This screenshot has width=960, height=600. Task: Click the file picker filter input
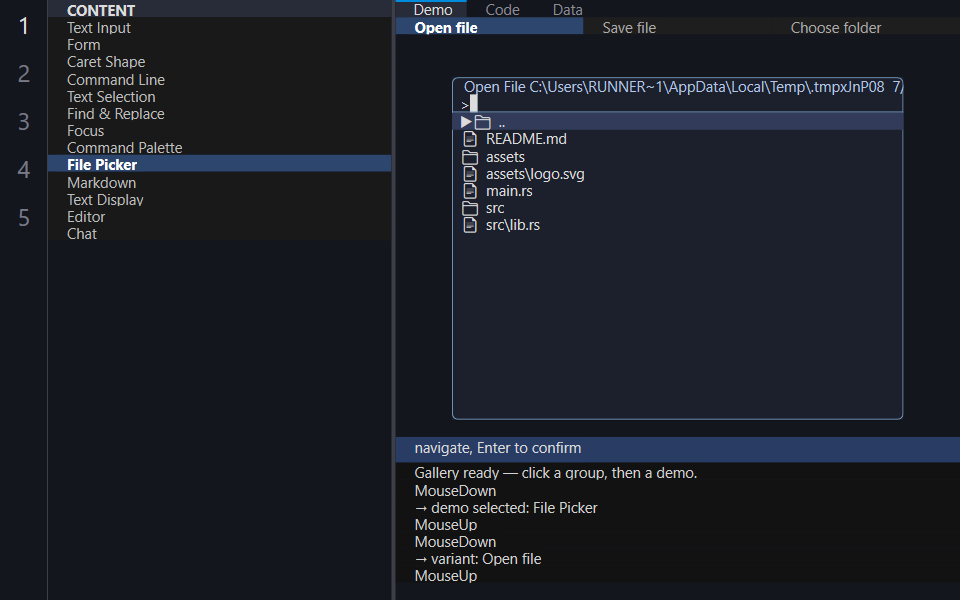pyautogui.click(x=681, y=105)
